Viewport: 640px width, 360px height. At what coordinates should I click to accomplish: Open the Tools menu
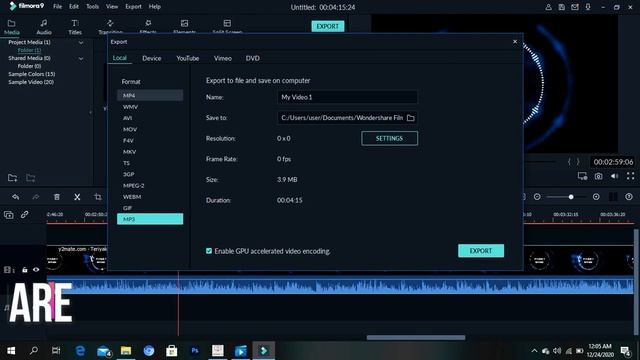92,7
